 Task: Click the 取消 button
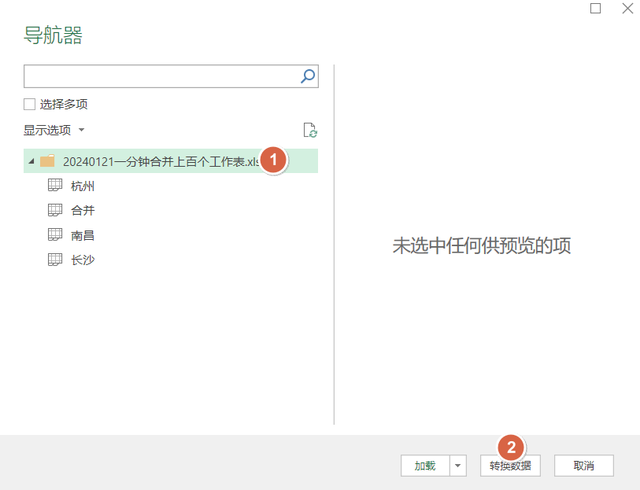(584, 466)
